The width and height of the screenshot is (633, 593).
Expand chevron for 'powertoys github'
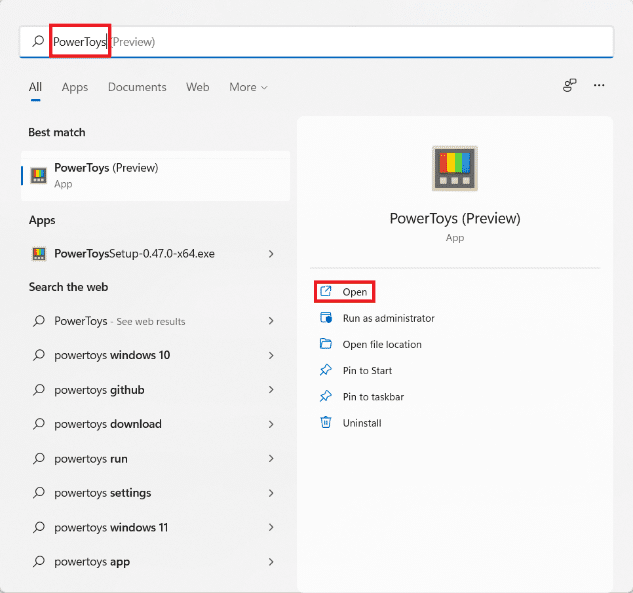tap(271, 390)
